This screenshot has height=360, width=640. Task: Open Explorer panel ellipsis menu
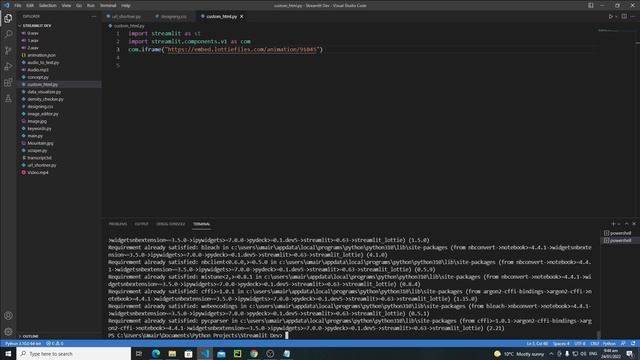pyautogui.click(x=94, y=16)
